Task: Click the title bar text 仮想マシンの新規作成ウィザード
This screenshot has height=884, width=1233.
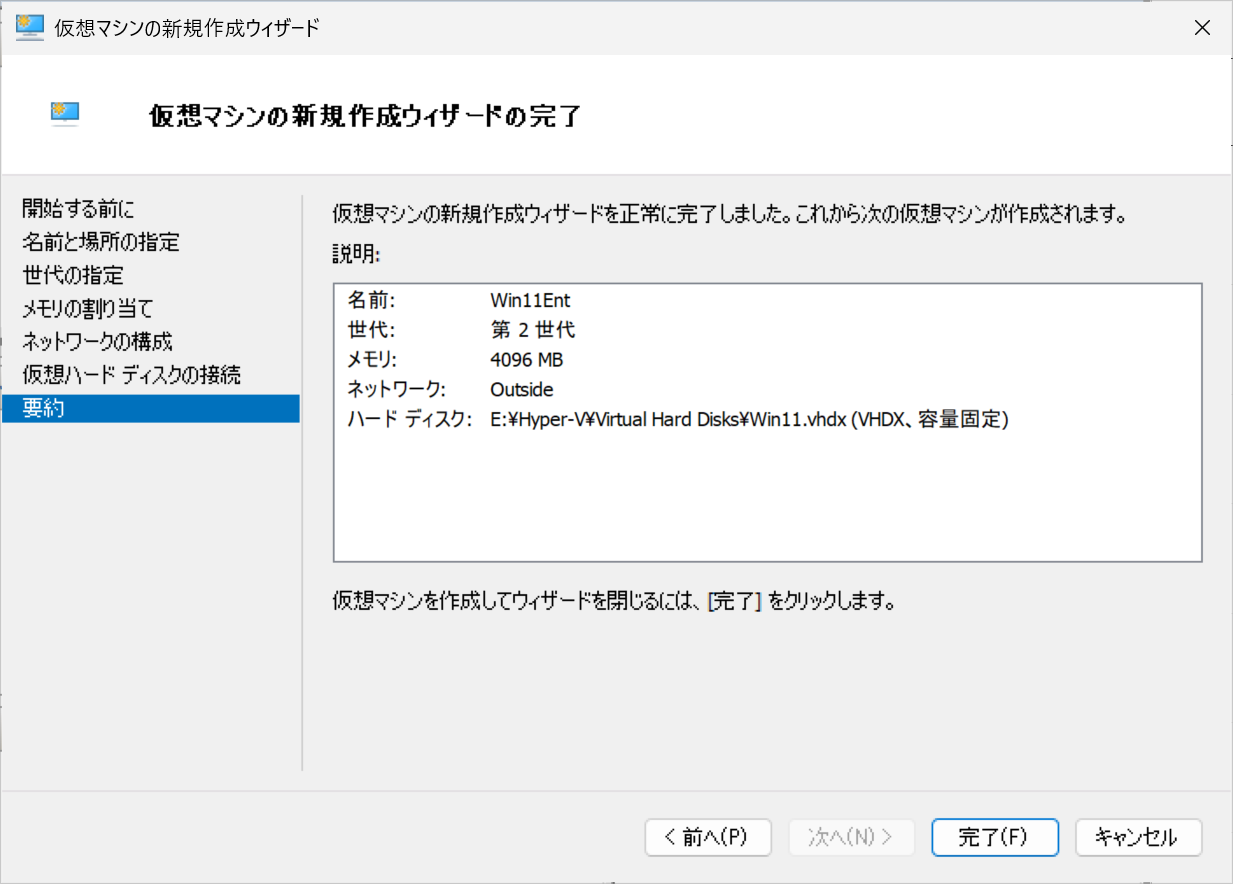Action: (x=188, y=28)
